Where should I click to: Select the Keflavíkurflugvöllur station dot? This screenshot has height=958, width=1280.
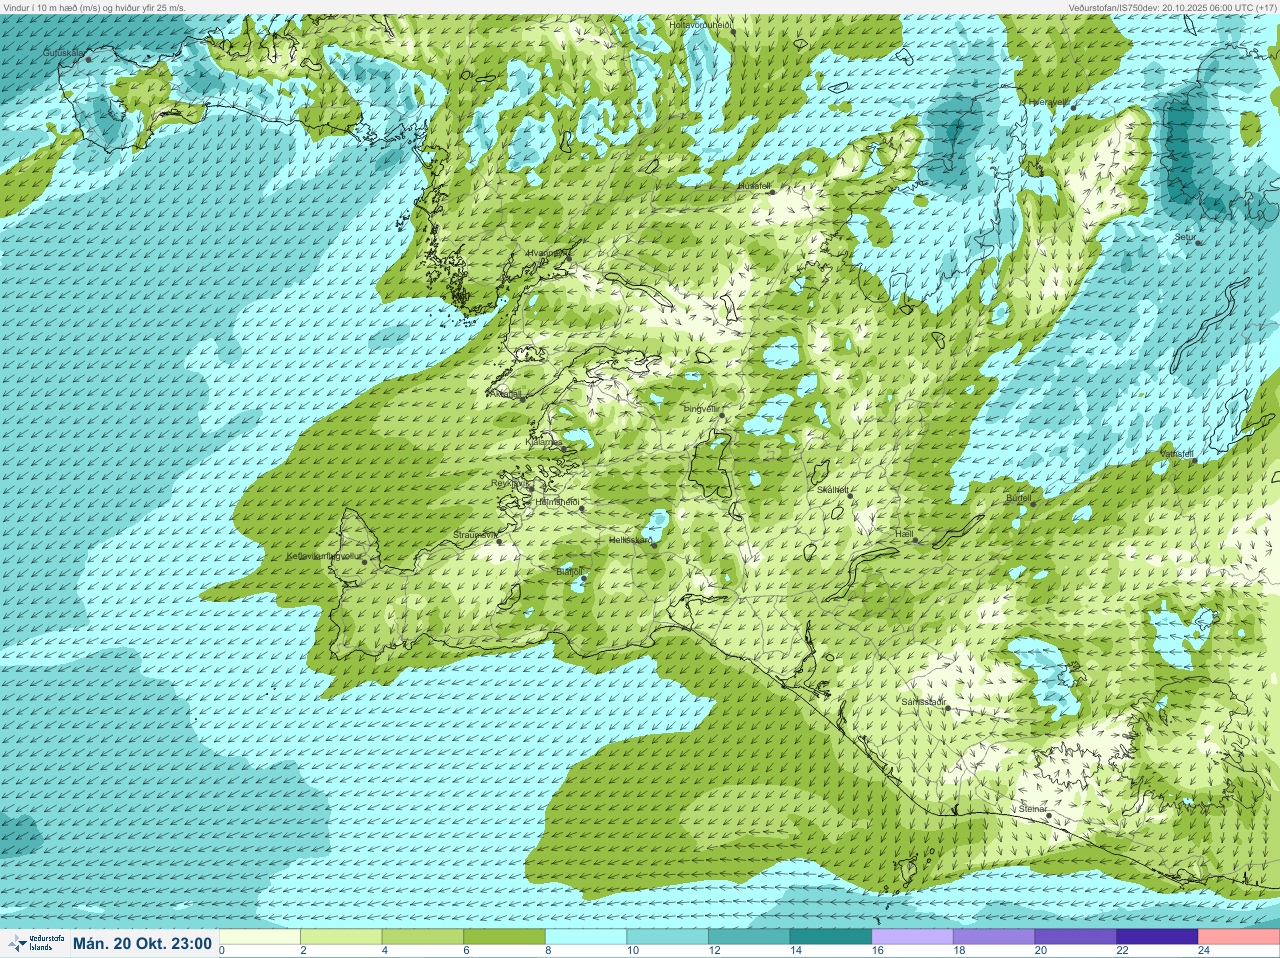365,561
